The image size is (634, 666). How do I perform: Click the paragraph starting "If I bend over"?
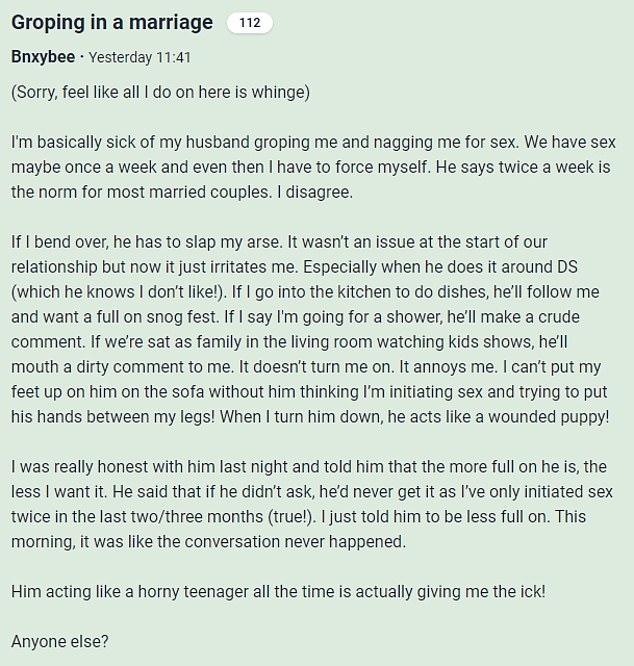tap(310, 330)
